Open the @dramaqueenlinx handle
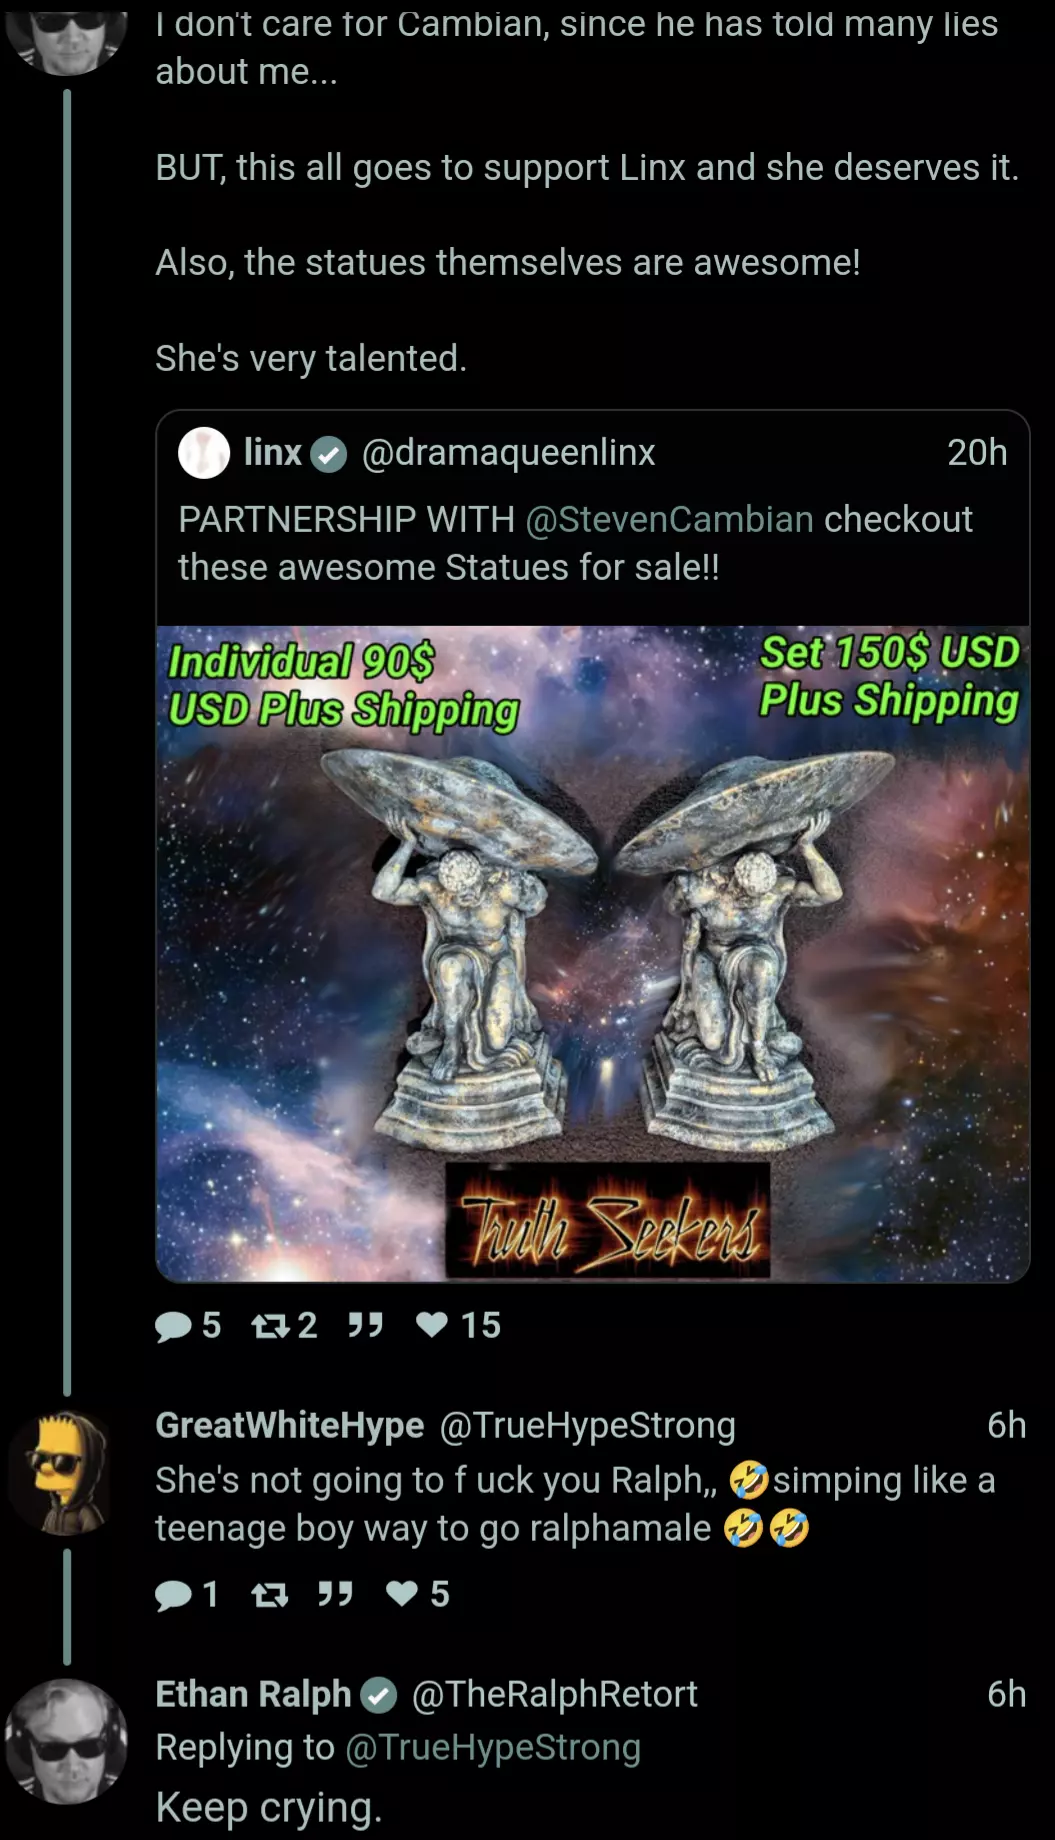 coord(508,453)
